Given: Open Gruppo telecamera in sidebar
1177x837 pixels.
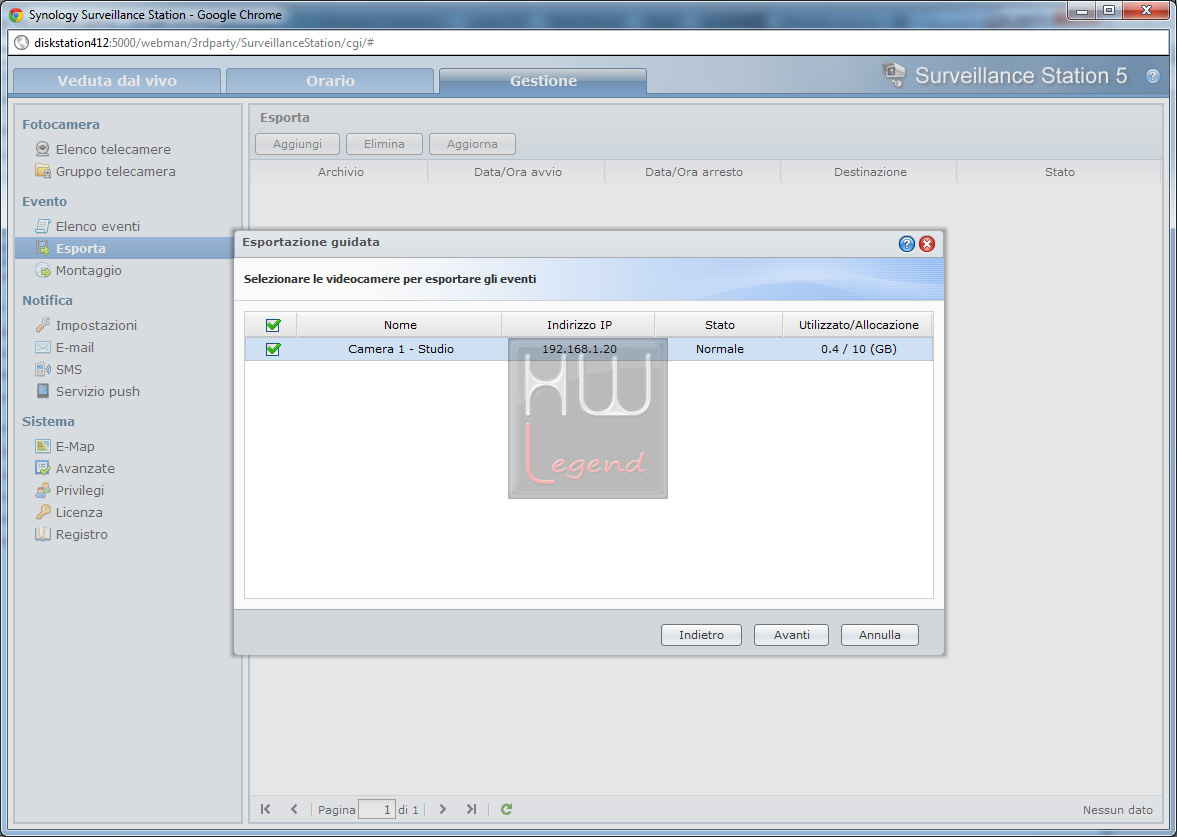Looking at the screenshot, I should click(116, 171).
